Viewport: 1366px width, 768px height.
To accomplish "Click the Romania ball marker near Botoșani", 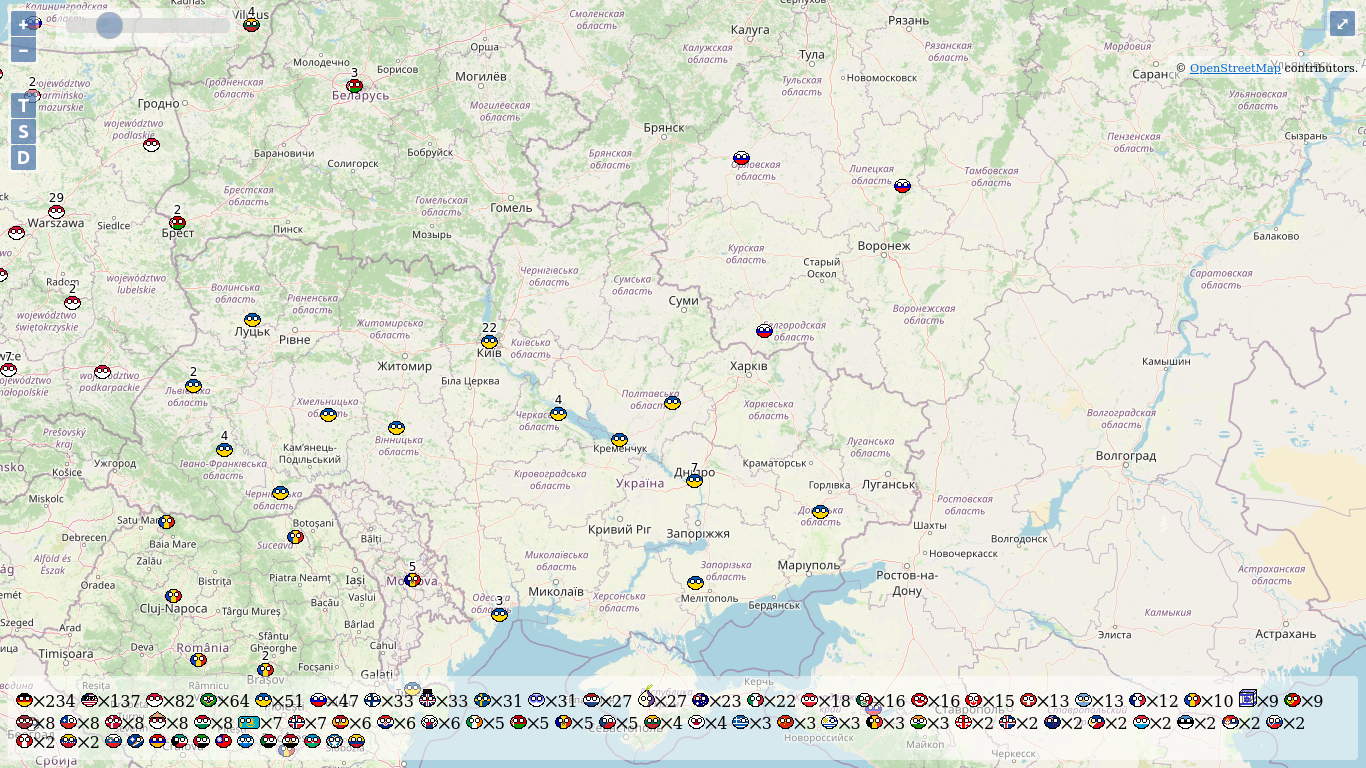I will pyautogui.click(x=295, y=537).
